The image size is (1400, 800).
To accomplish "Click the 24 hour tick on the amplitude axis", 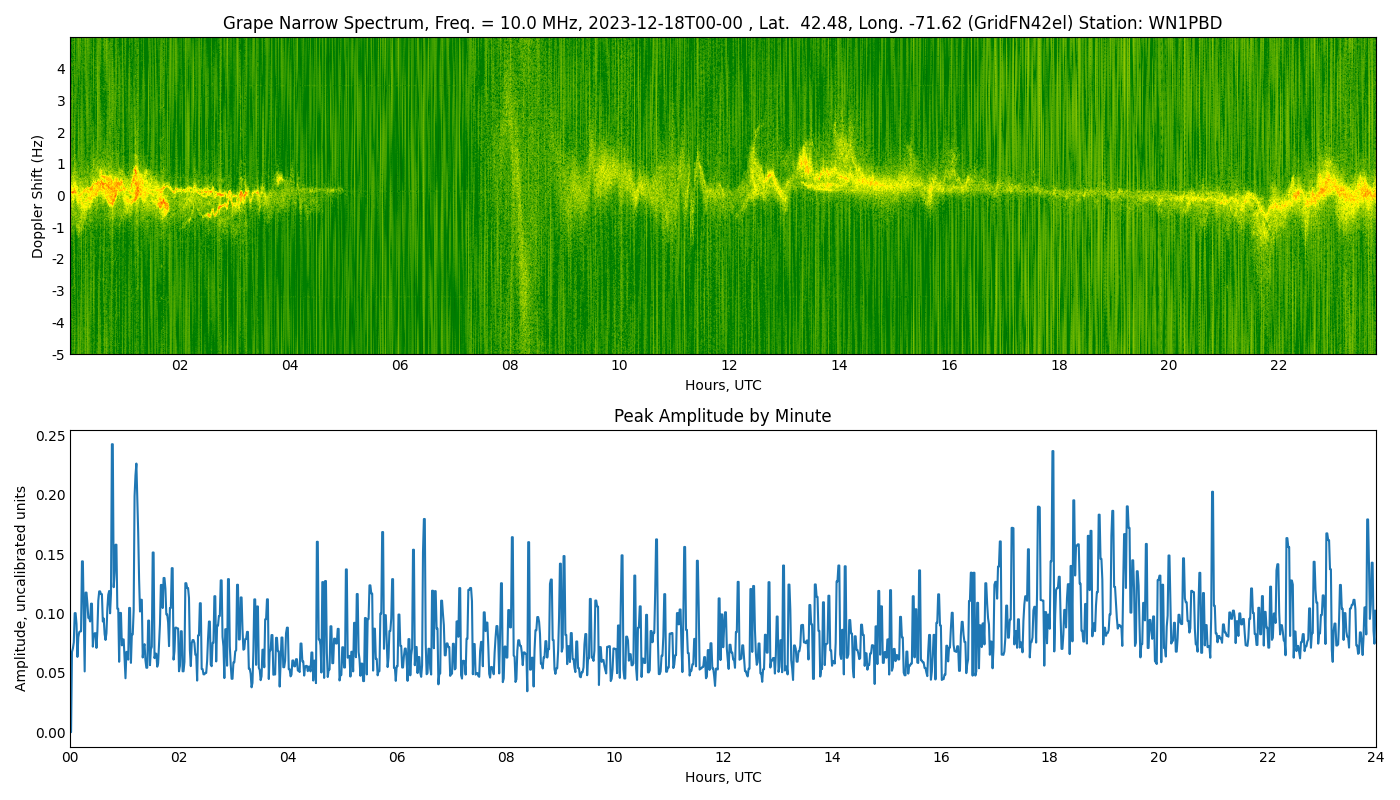I will coord(1376,758).
